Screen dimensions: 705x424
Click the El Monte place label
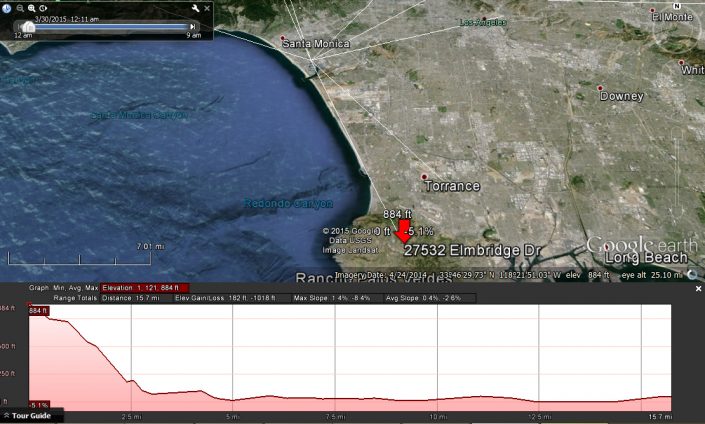[672, 17]
